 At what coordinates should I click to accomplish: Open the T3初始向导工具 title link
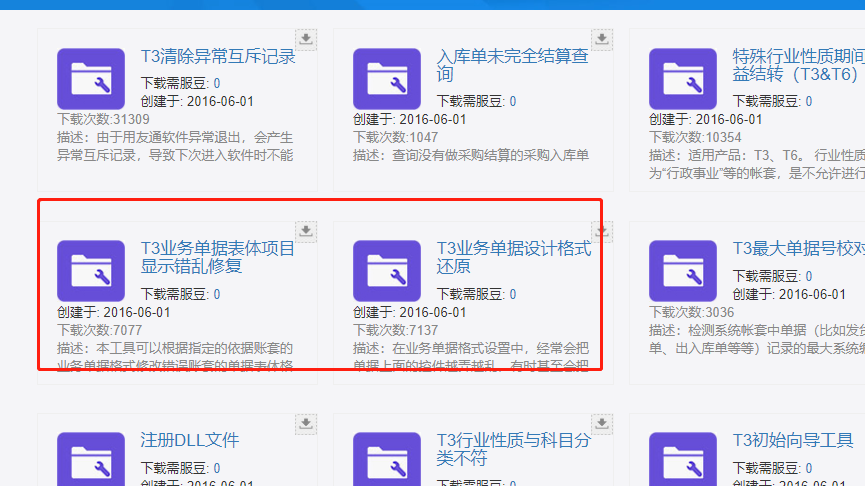793,440
